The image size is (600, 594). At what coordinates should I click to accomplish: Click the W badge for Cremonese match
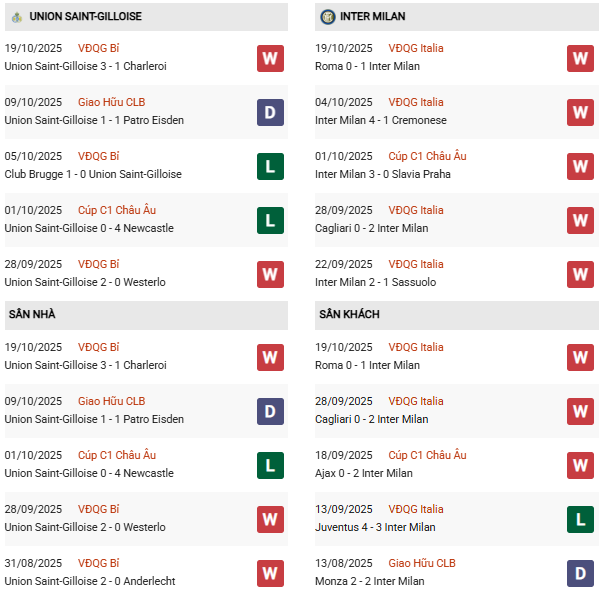[580, 112]
